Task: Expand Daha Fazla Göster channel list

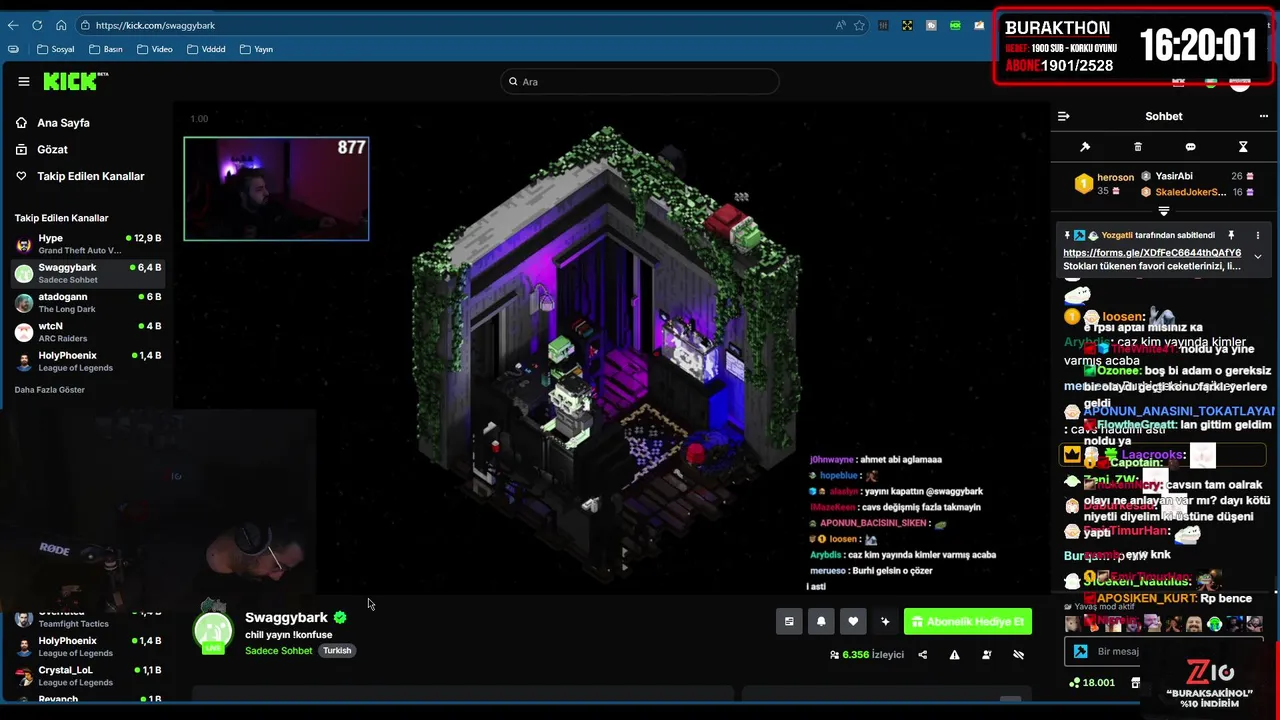Action: (50, 390)
